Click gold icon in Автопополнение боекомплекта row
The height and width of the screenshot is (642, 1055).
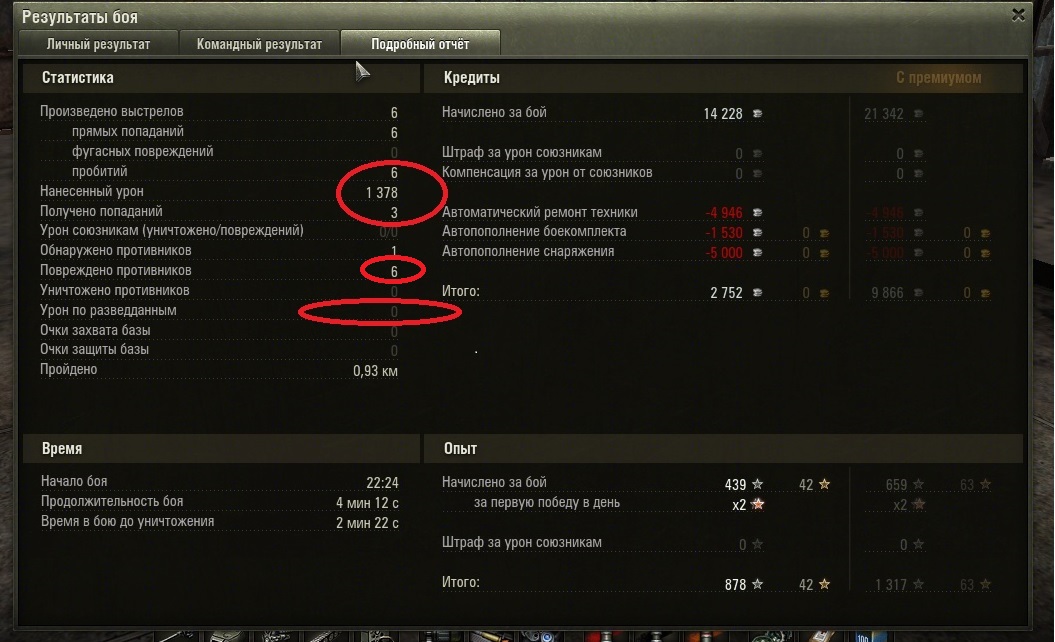[824, 233]
